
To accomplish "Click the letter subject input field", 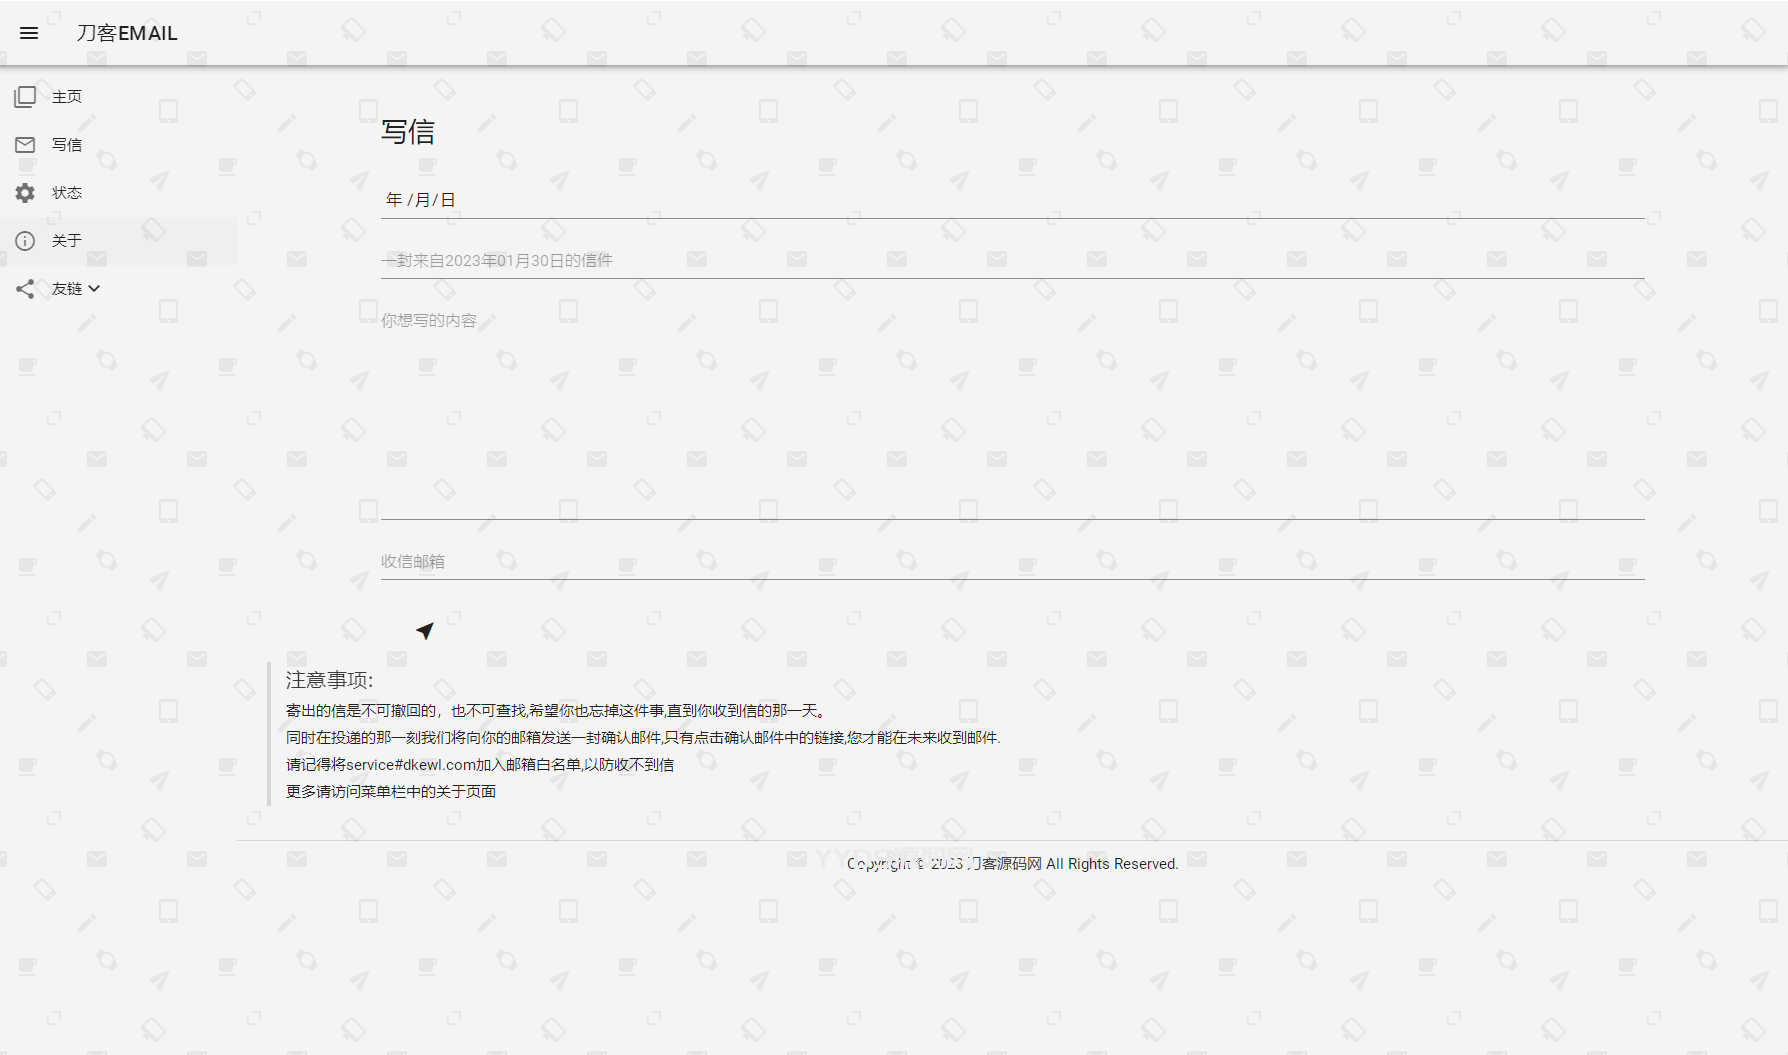I will click(700, 259).
